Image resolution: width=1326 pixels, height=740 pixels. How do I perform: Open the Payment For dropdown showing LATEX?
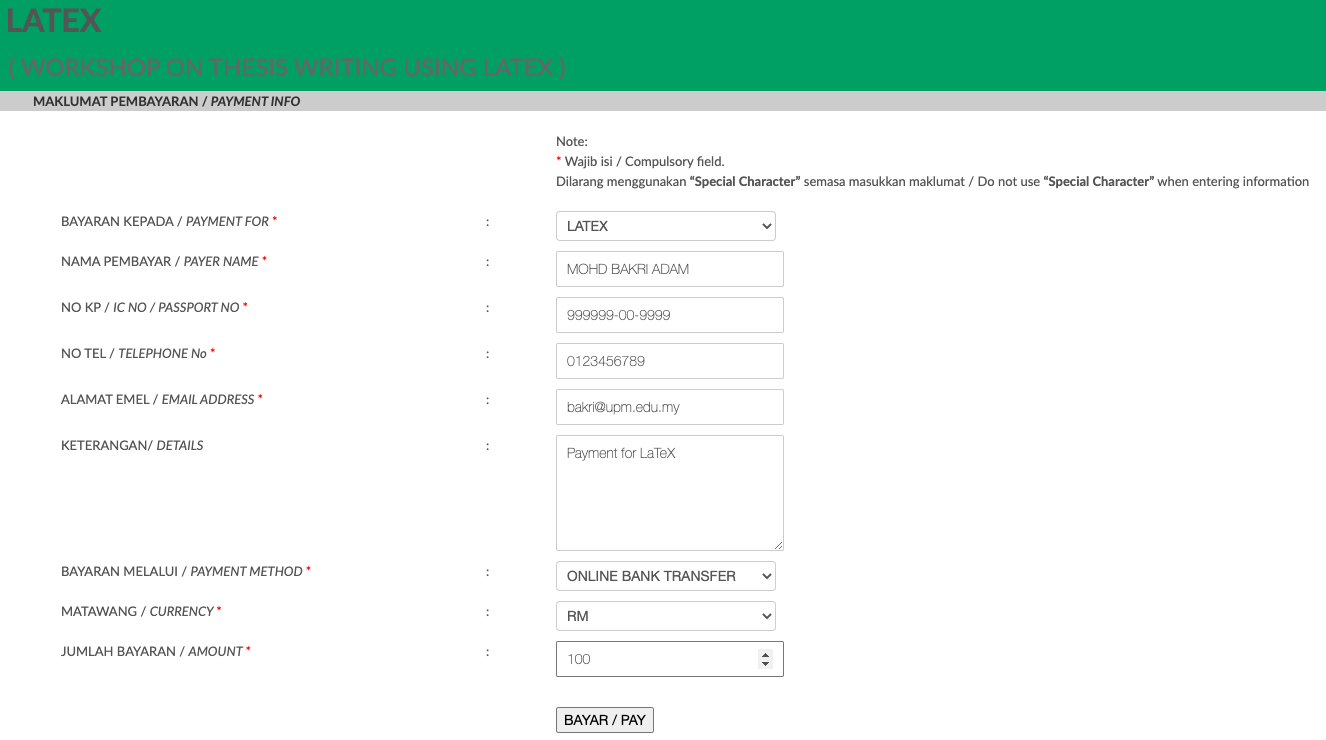665,226
